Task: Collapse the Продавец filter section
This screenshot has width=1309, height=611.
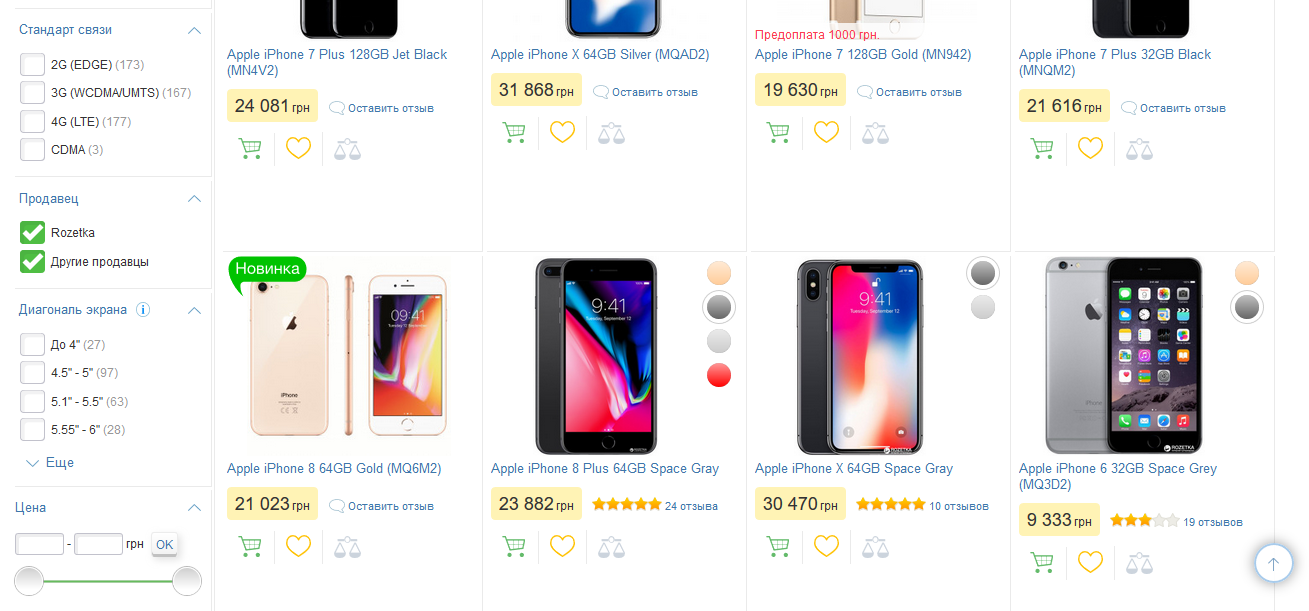Action: (194, 199)
